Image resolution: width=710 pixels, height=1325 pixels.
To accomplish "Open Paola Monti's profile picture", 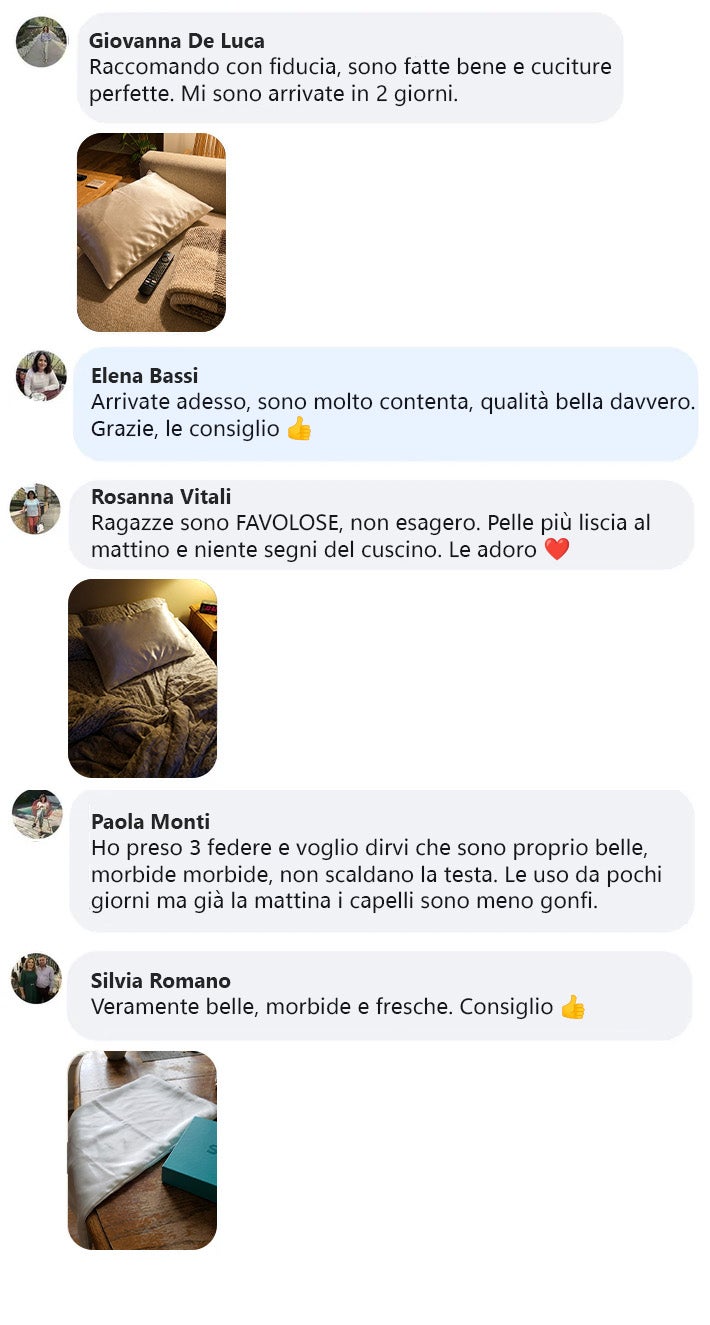I will [x=37, y=814].
